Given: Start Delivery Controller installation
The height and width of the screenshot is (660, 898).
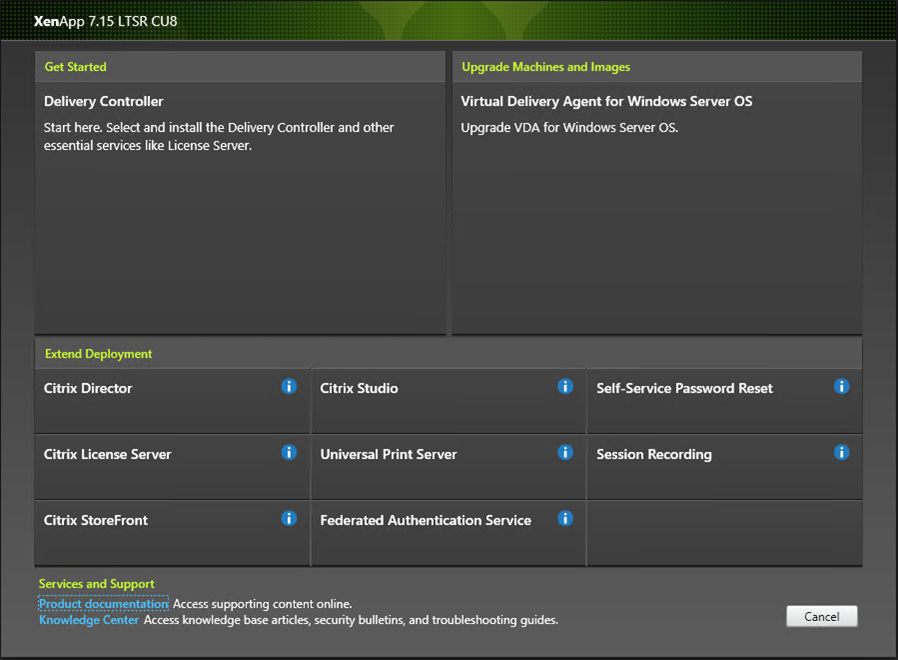Looking at the screenshot, I should pos(240,208).
